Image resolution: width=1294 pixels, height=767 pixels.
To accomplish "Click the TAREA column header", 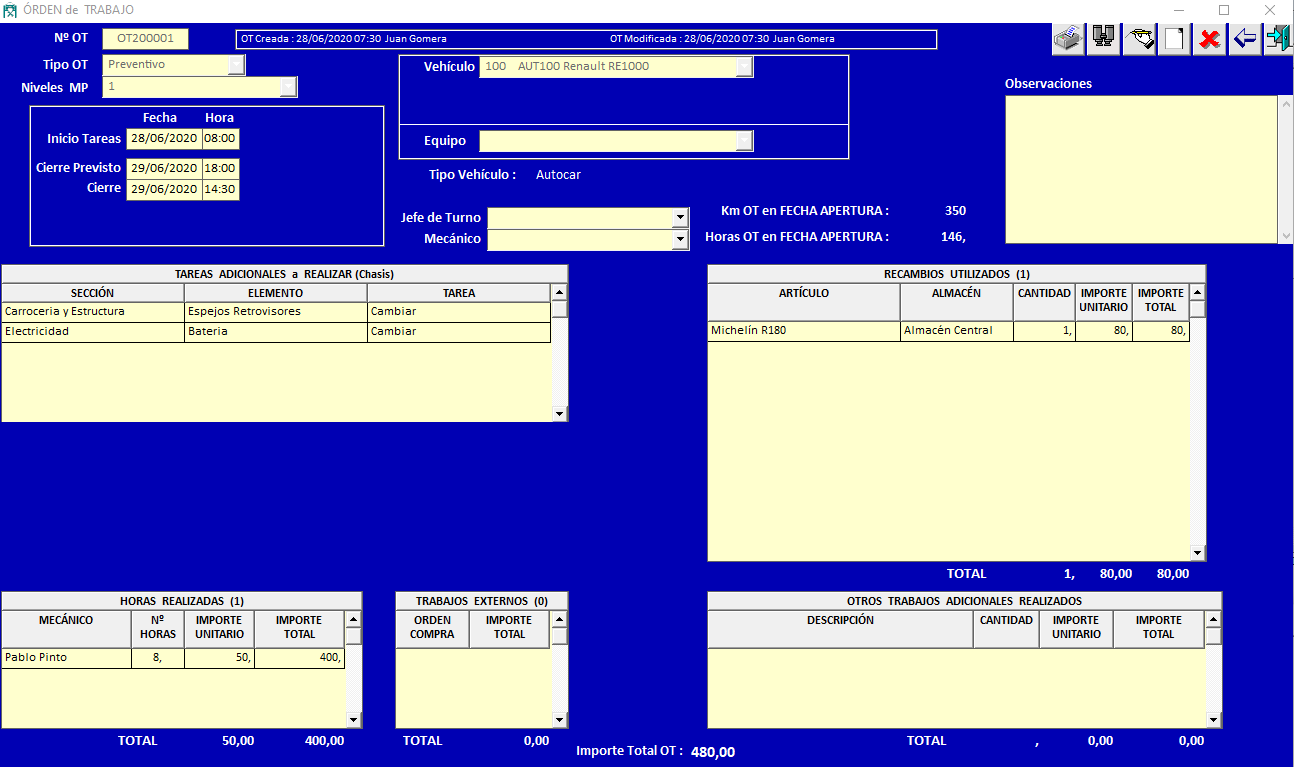I will (x=459, y=293).
